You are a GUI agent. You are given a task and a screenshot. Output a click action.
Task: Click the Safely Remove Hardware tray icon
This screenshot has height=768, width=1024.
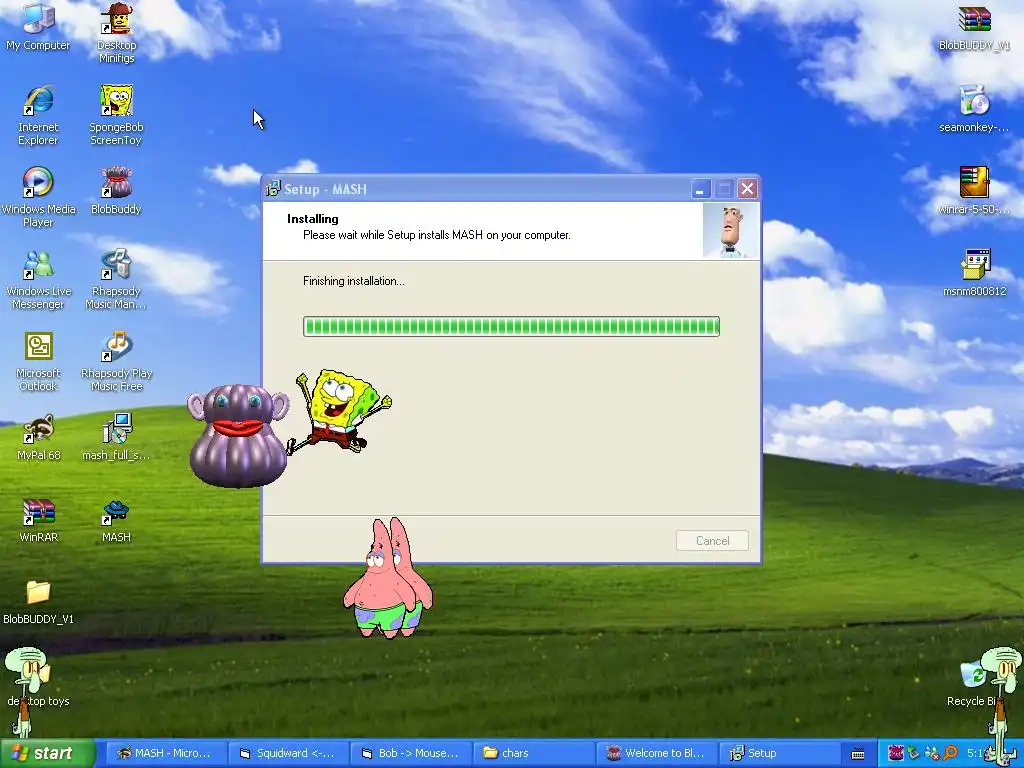pyautogui.click(x=914, y=753)
